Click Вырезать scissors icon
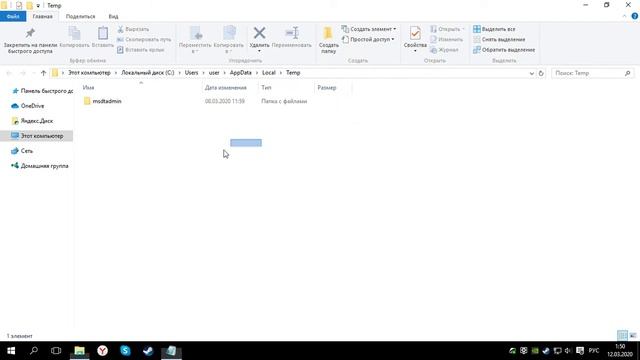The width and height of the screenshot is (640, 360). pyautogui.click(x=120, y=29)
